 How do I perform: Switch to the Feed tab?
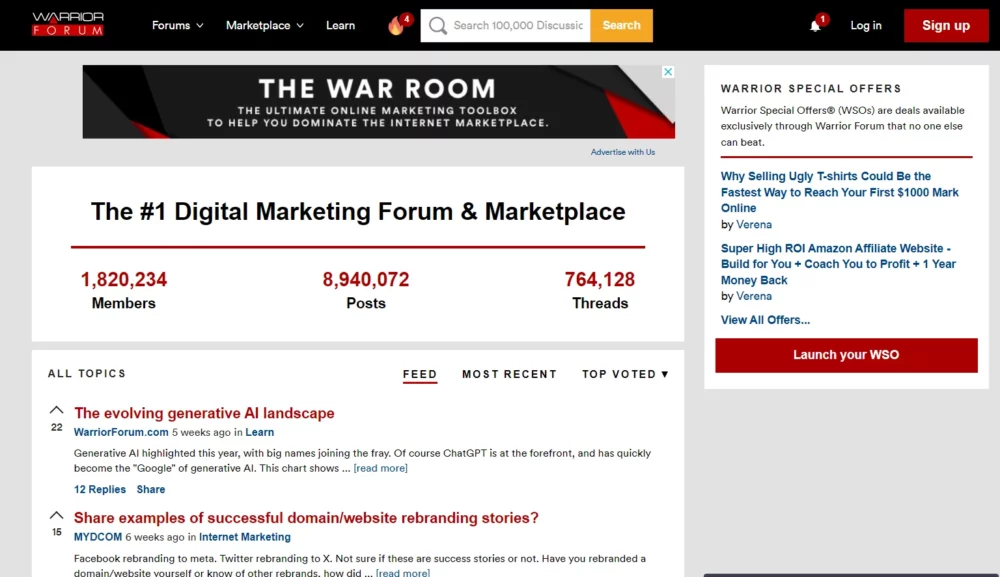(x=420, y=374)
